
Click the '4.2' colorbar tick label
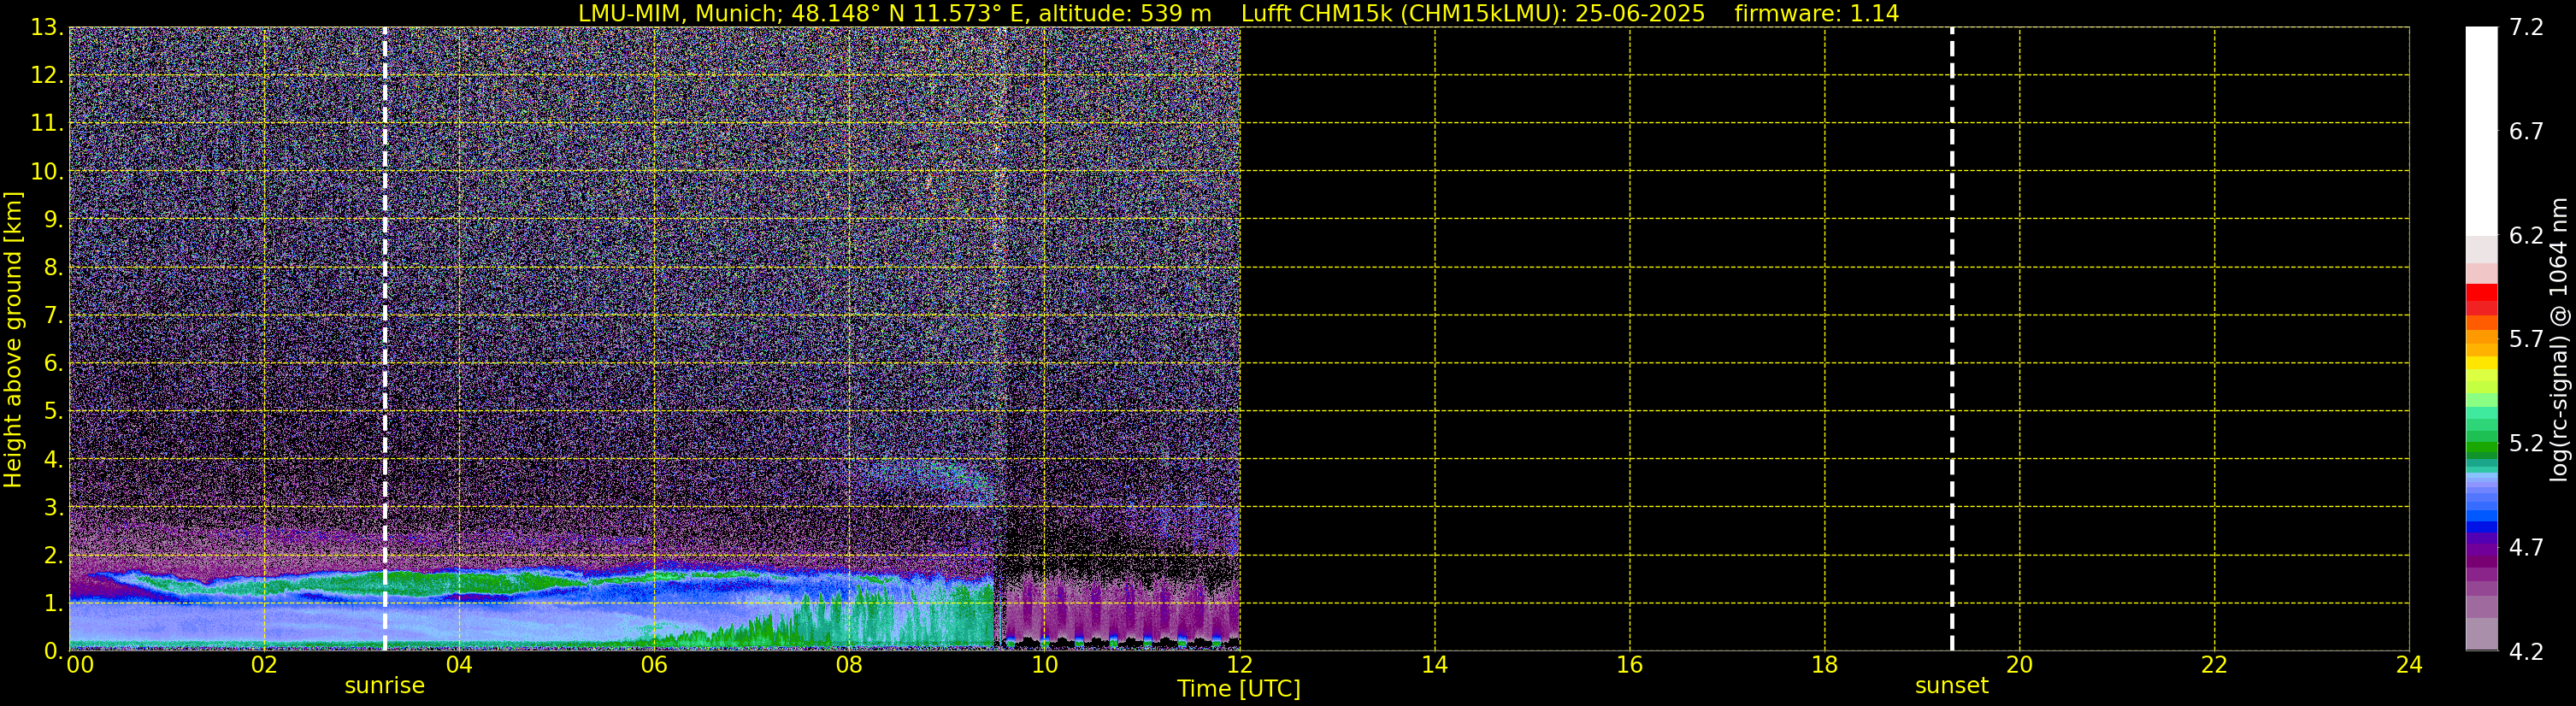(2526, 651)
